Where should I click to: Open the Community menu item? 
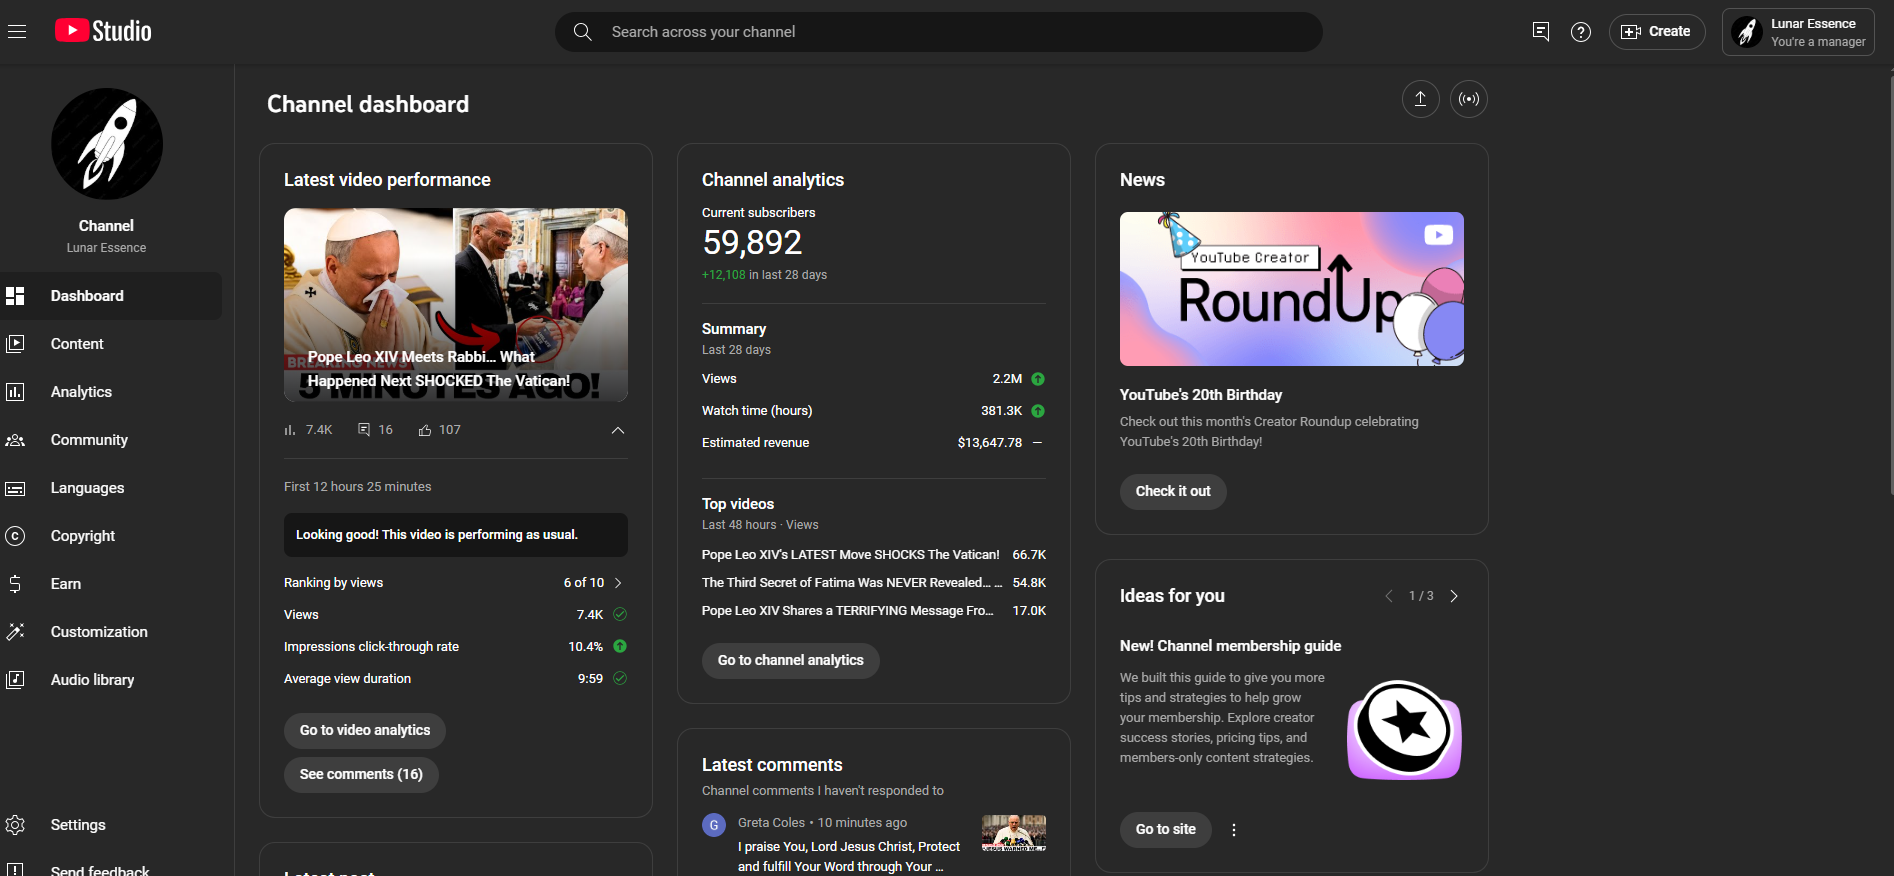pos(111,440)
